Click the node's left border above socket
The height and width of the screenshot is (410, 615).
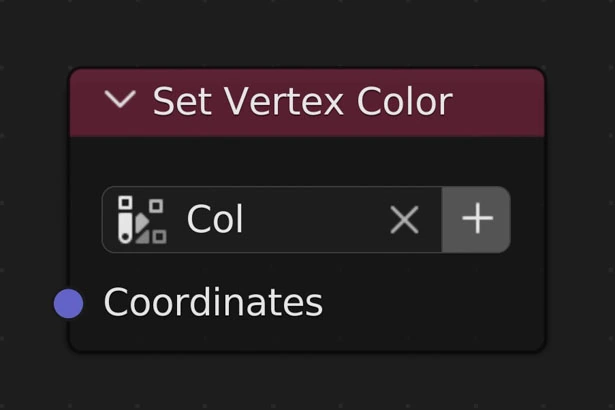(69, 200)
